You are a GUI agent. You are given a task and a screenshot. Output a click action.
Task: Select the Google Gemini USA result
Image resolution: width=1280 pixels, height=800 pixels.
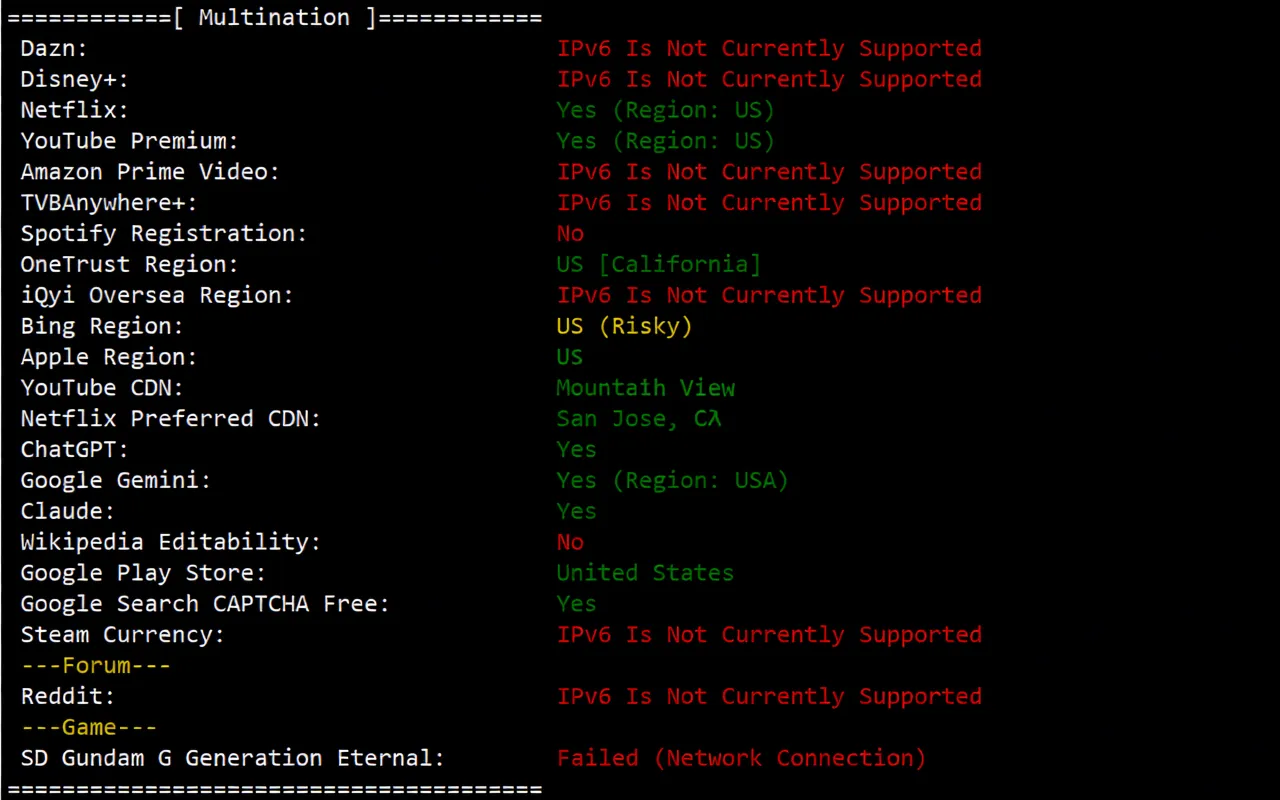pyautogui.click(x=671, y=480)
